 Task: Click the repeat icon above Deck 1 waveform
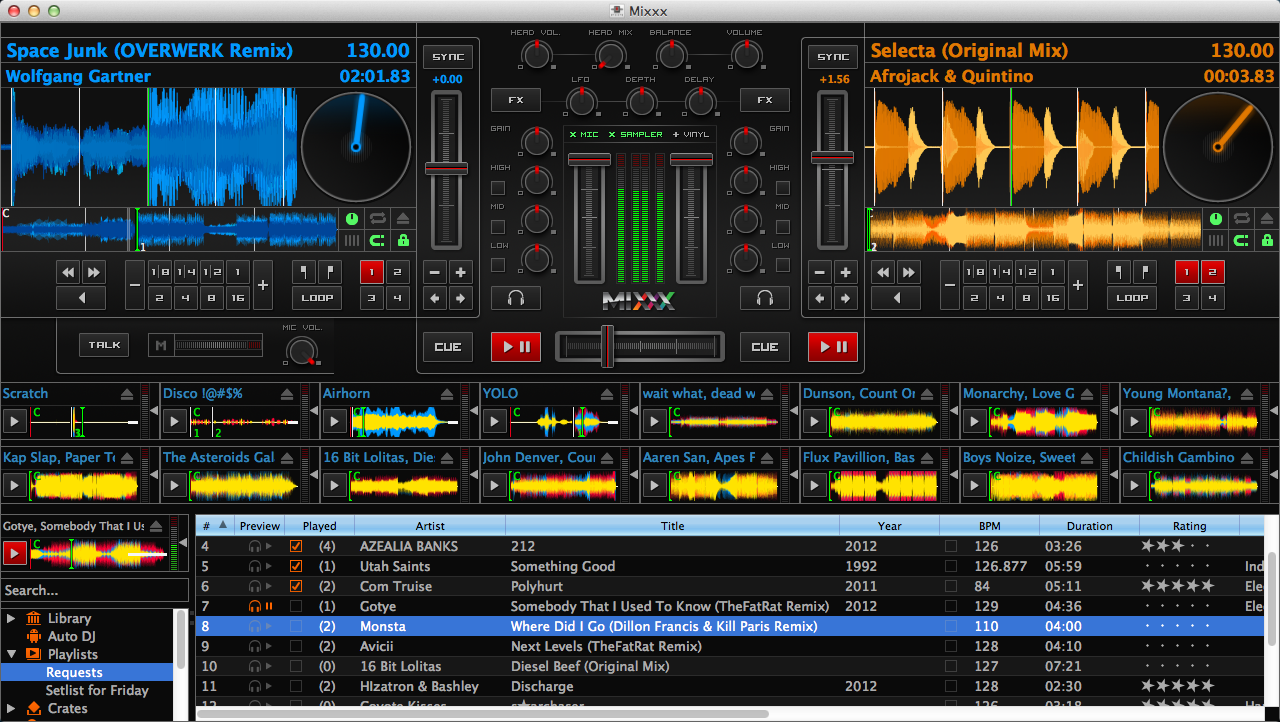tap(377, 218)
